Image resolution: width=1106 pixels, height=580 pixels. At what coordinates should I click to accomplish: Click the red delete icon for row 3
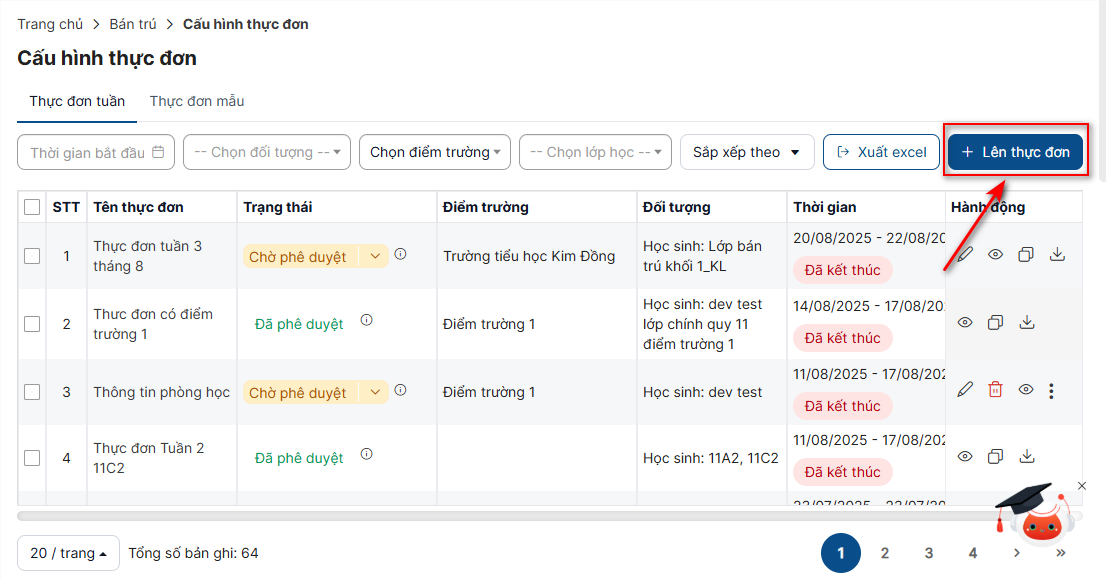point(995,390)
